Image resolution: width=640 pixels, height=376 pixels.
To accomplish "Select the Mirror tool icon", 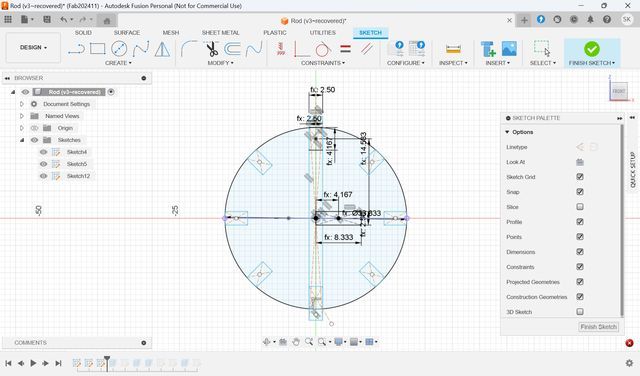I will (x=162, y=49).
